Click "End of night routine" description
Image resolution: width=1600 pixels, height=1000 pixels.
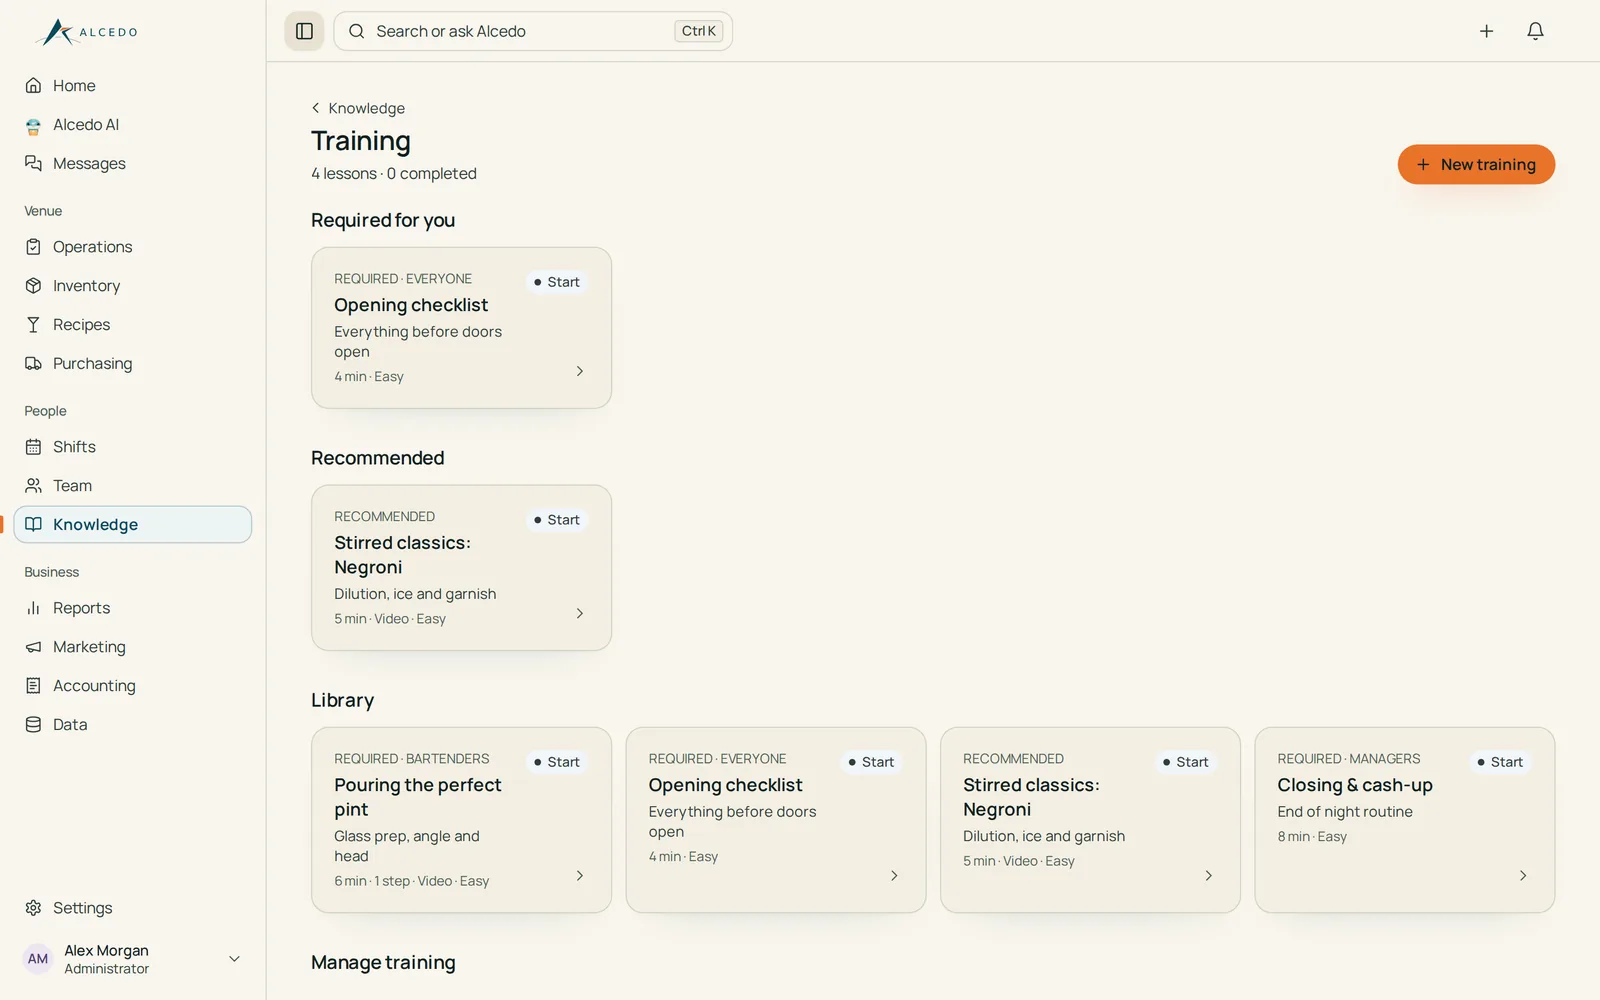(1345, 812)
